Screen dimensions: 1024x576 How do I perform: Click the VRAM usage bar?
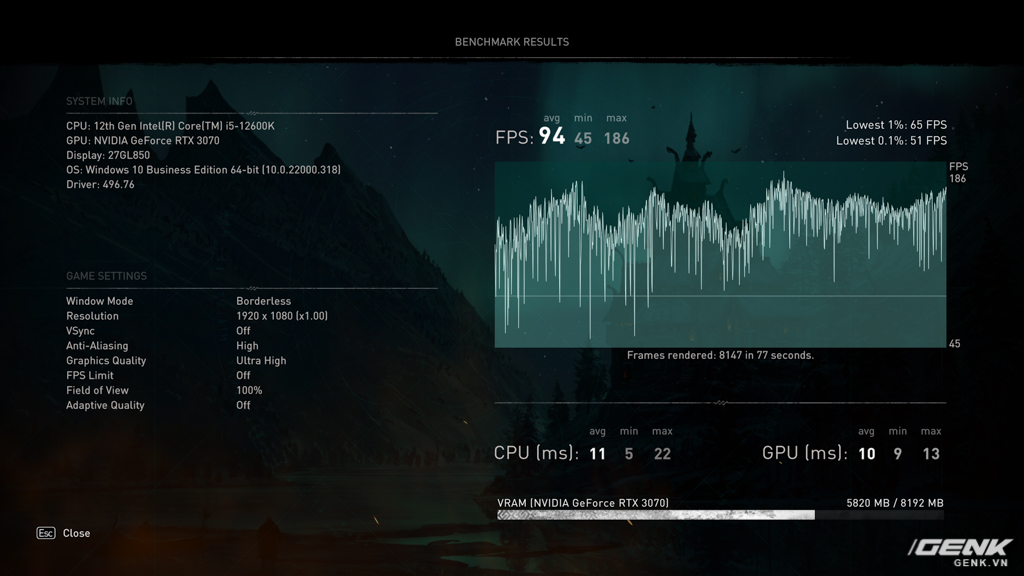[x=720, y=515]
